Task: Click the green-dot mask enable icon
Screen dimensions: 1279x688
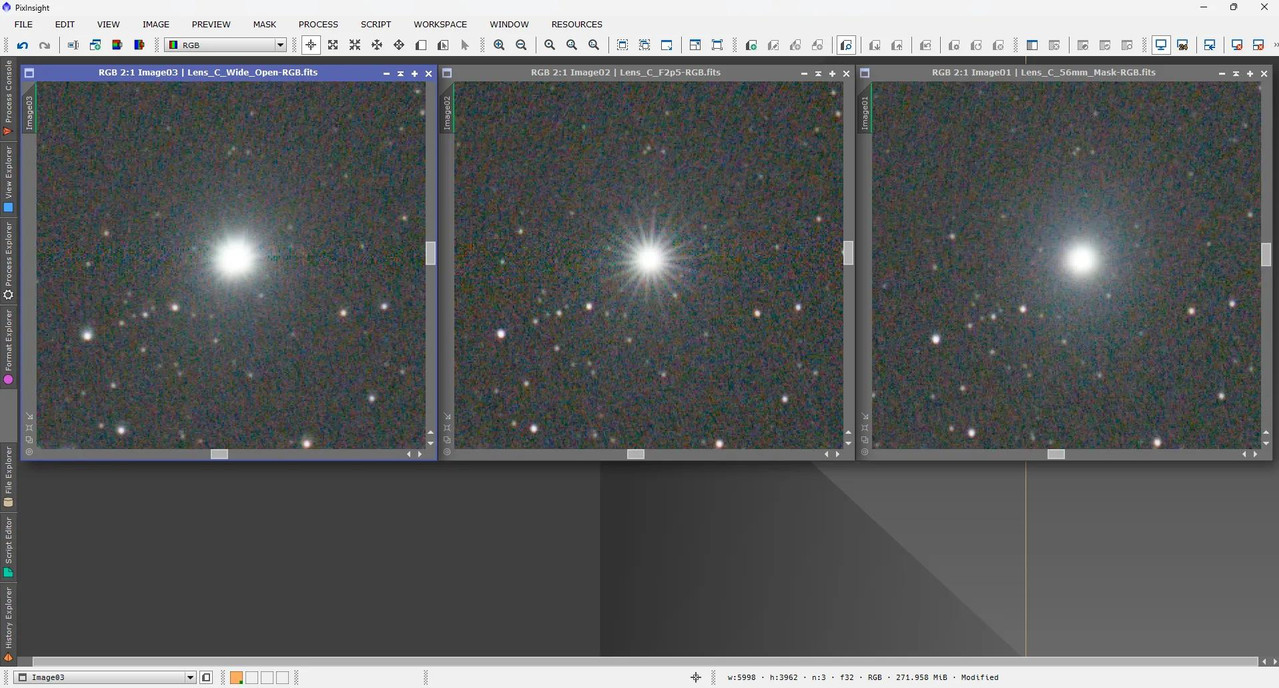Action: [751, 45]
